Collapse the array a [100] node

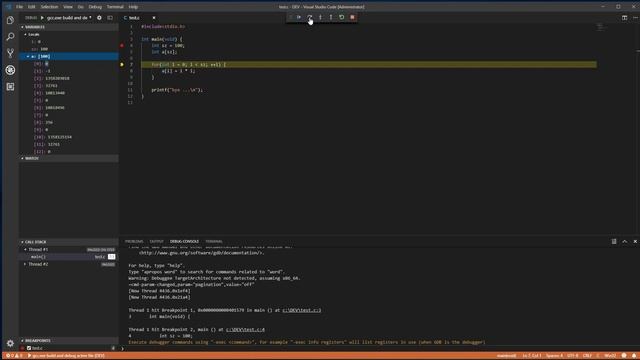click(x=28, y=56)
